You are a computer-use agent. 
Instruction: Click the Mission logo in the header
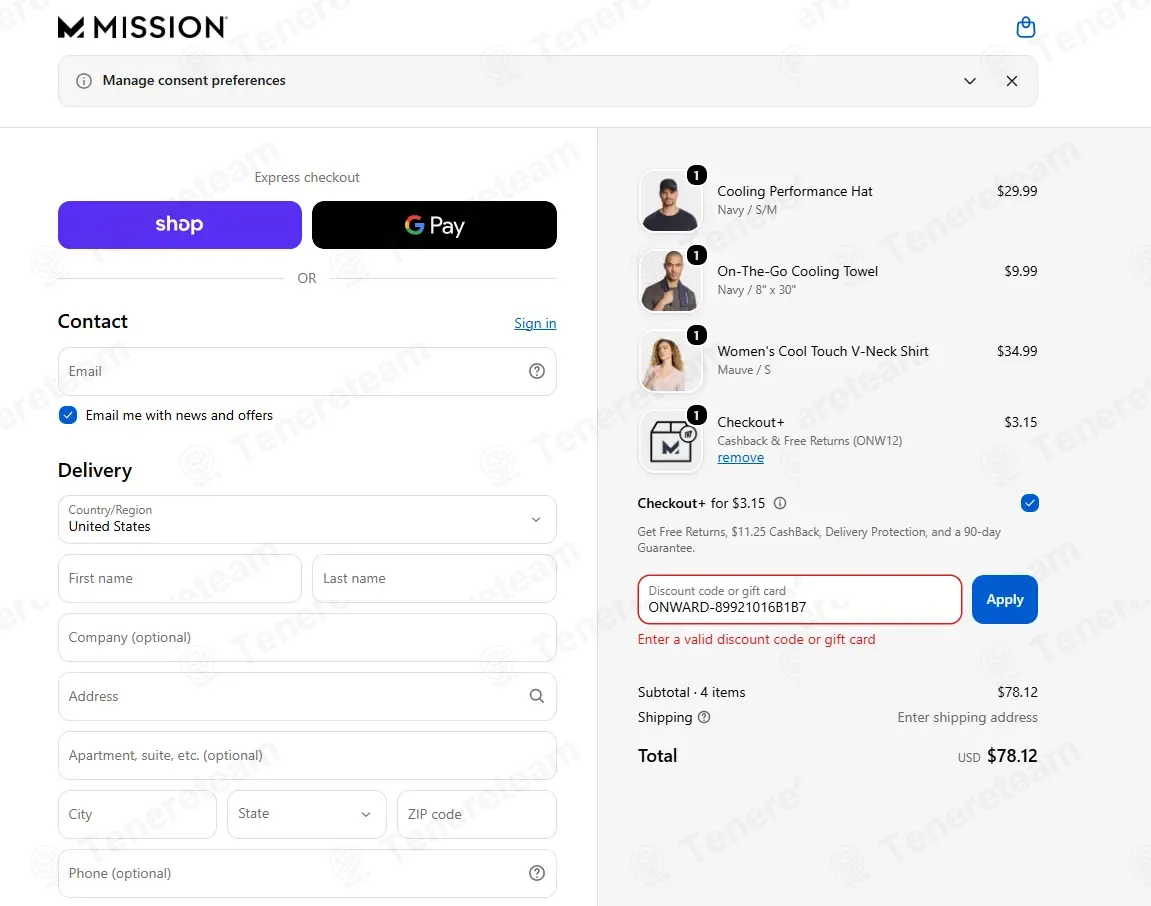tap(142, 27)
